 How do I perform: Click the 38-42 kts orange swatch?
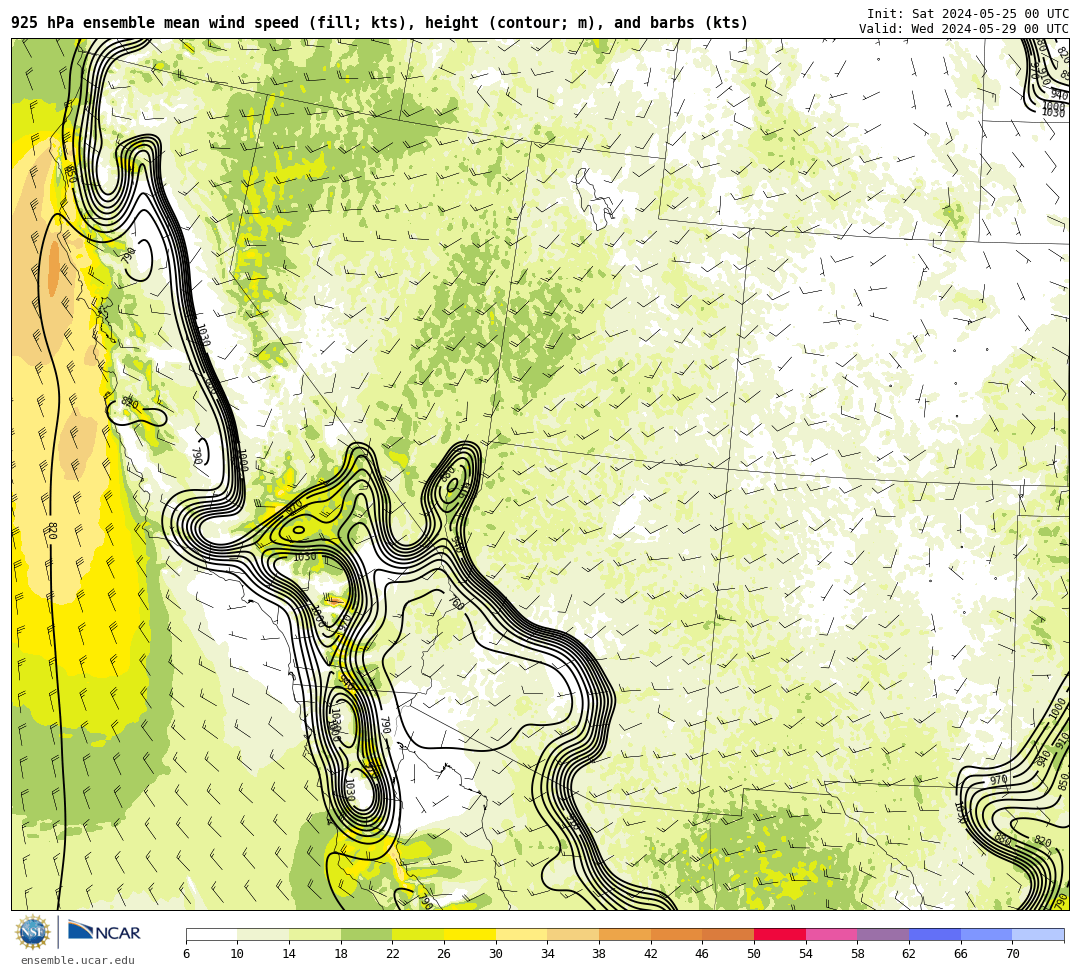pyautogui.click(x=625, y=934)
